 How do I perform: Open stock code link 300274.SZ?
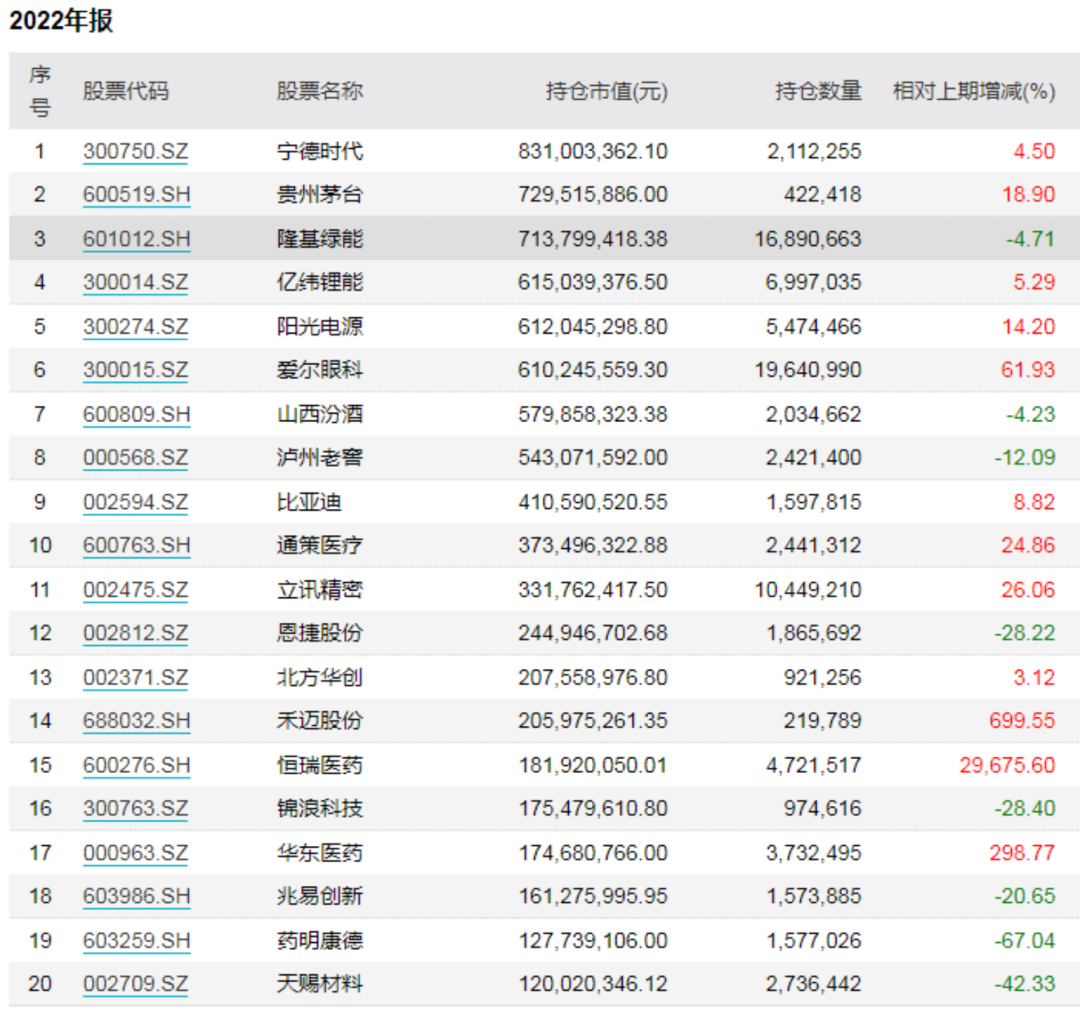point(136,326)
